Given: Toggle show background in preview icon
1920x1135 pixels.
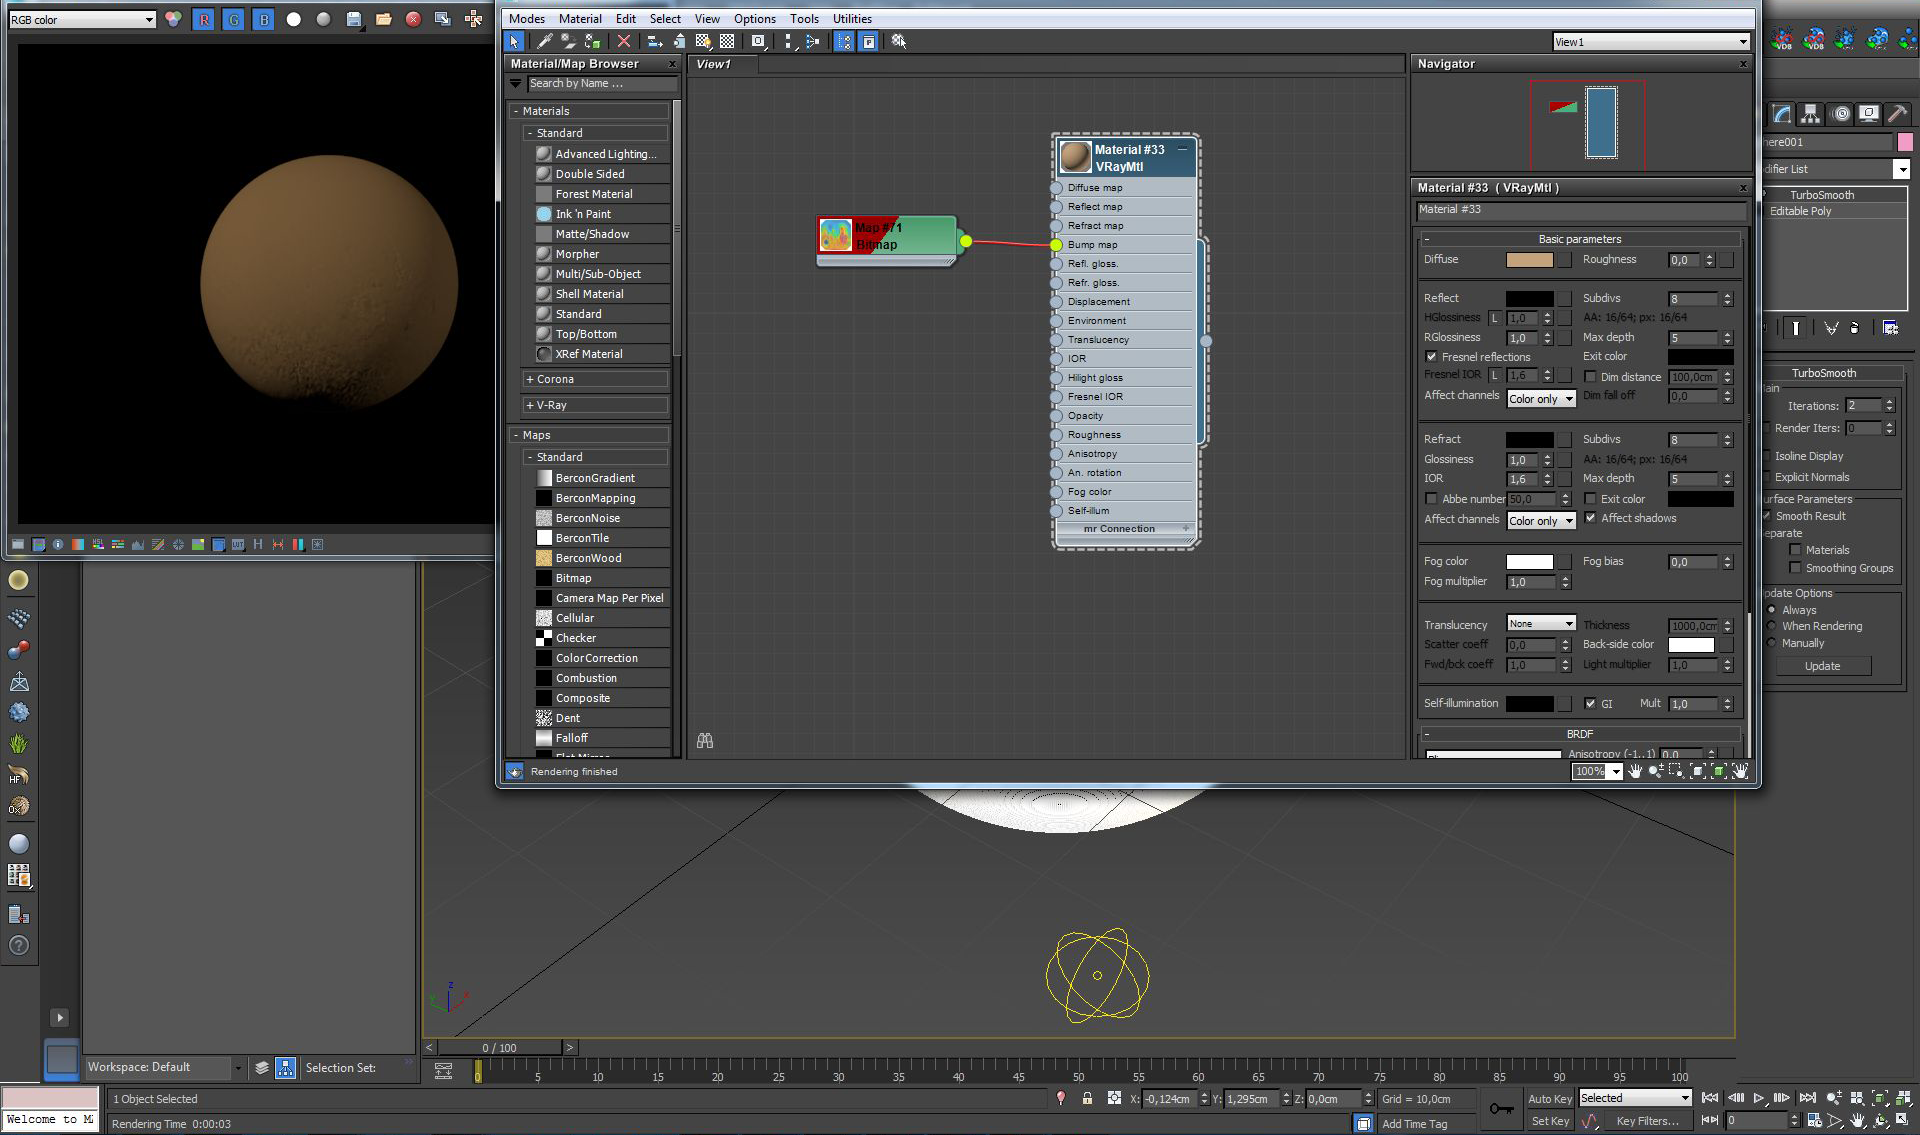Looking at the screenshot, I should [x=727, y=41].
